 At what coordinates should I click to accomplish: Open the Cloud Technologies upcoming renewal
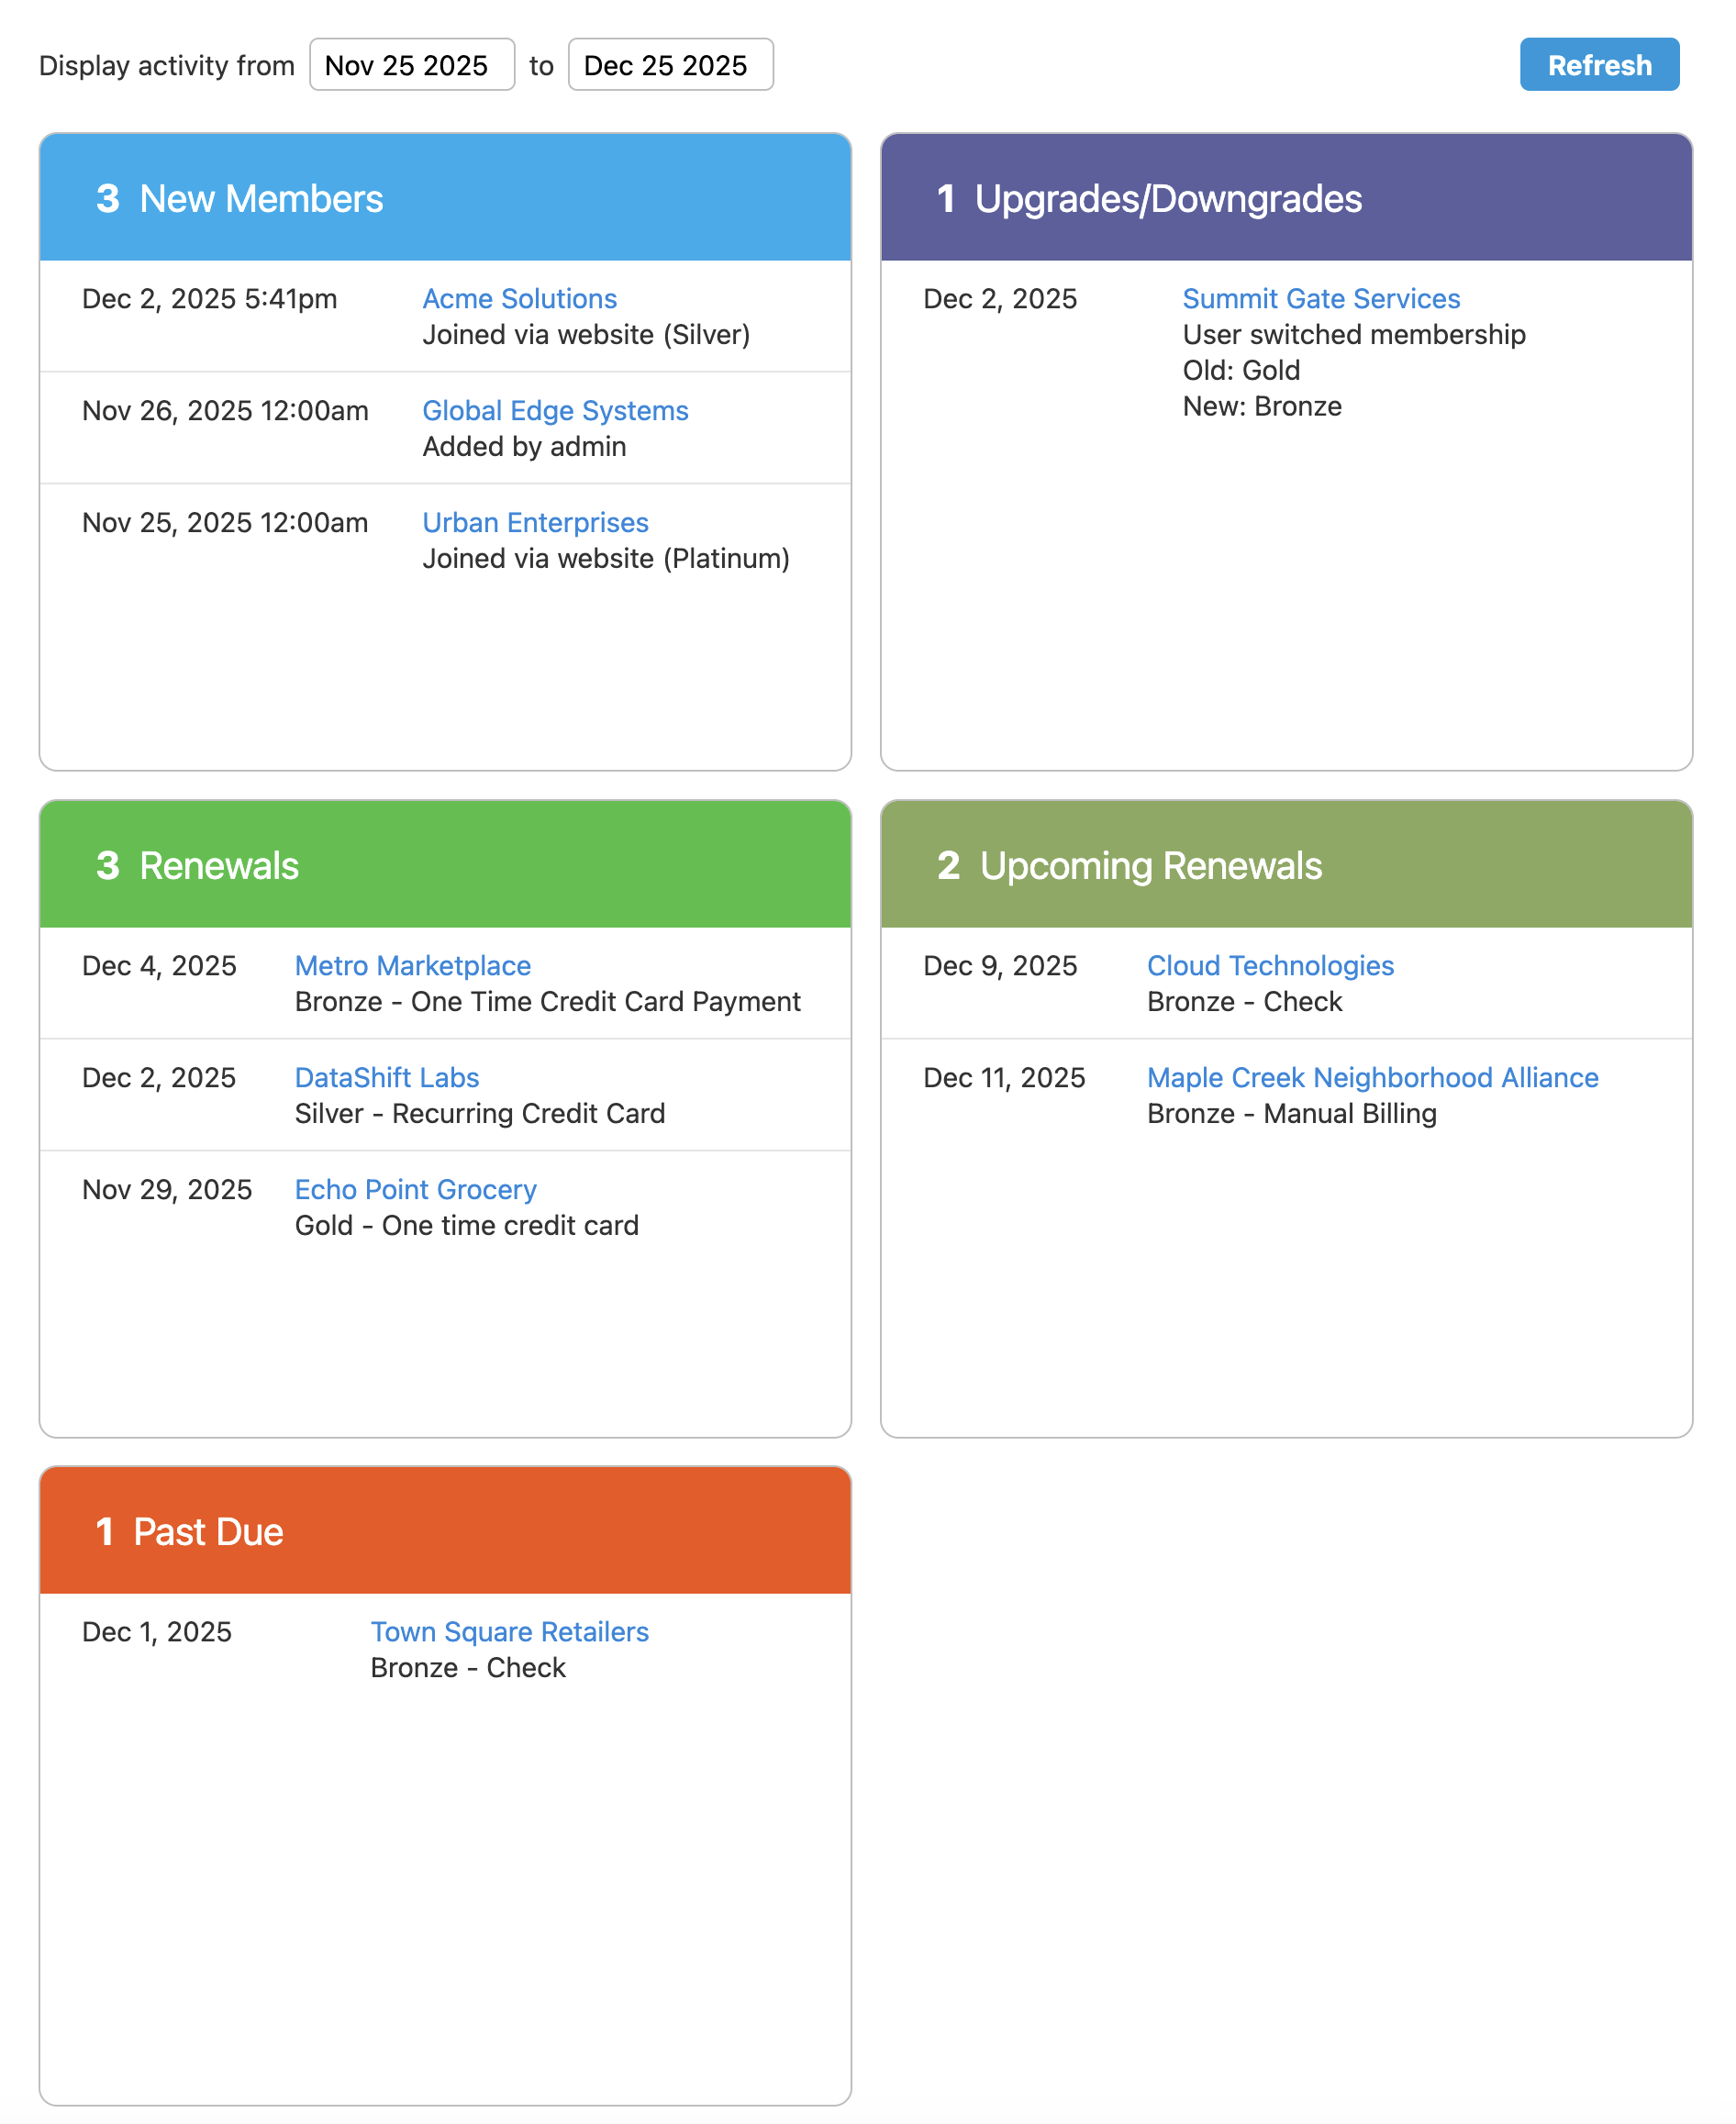pyautogui.click(x=1269, y=966)
